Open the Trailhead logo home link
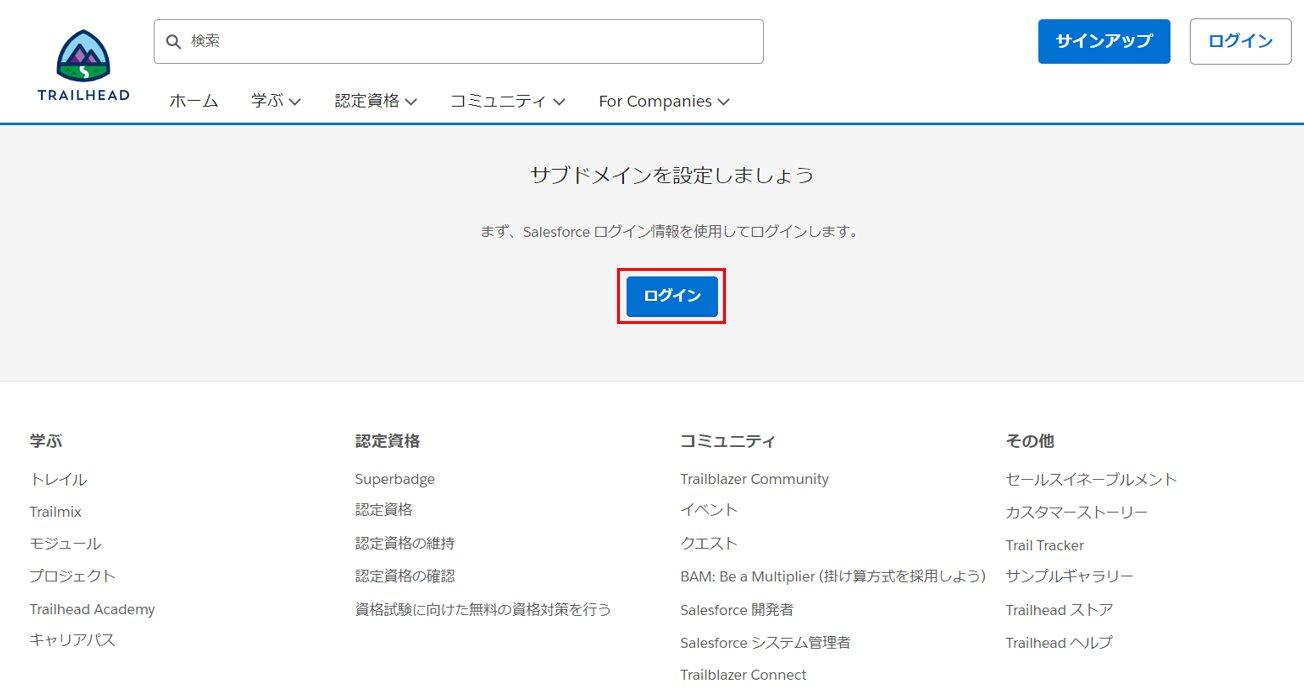Image resolution: width=1304 pixels, height=690 pixels. (x=83, y=65)
